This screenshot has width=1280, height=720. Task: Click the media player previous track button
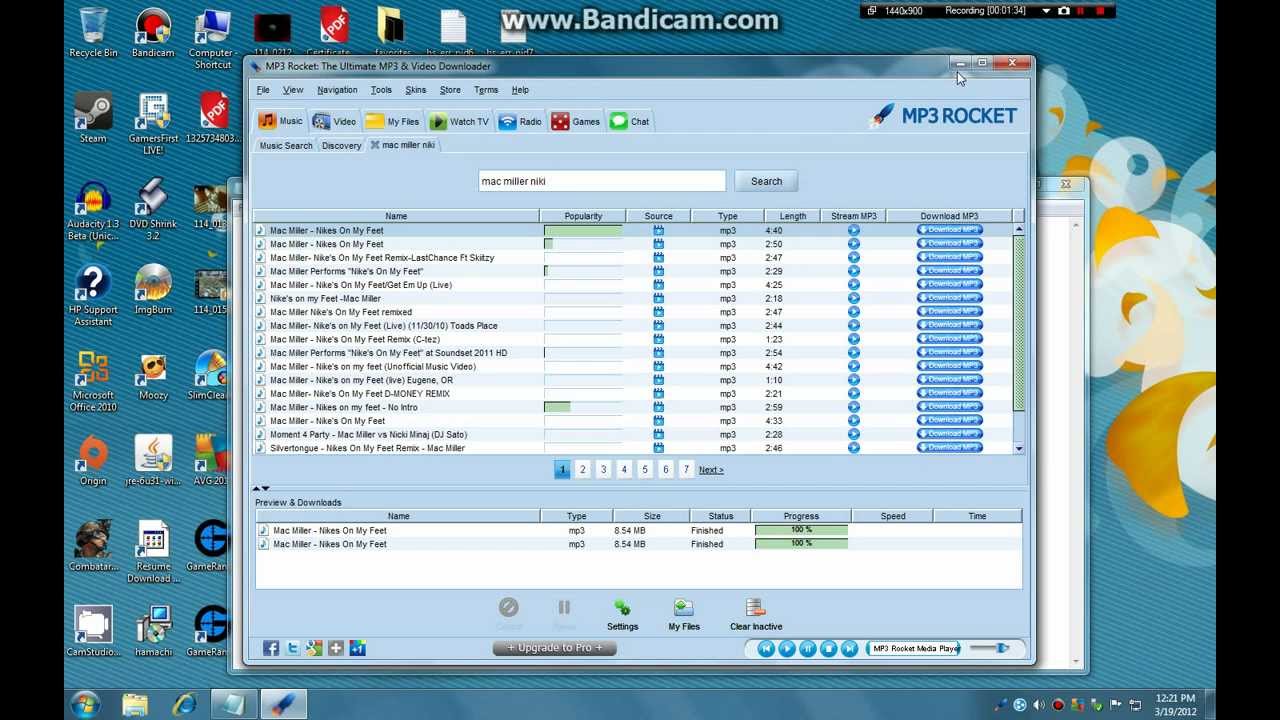[x=766, y=648]
